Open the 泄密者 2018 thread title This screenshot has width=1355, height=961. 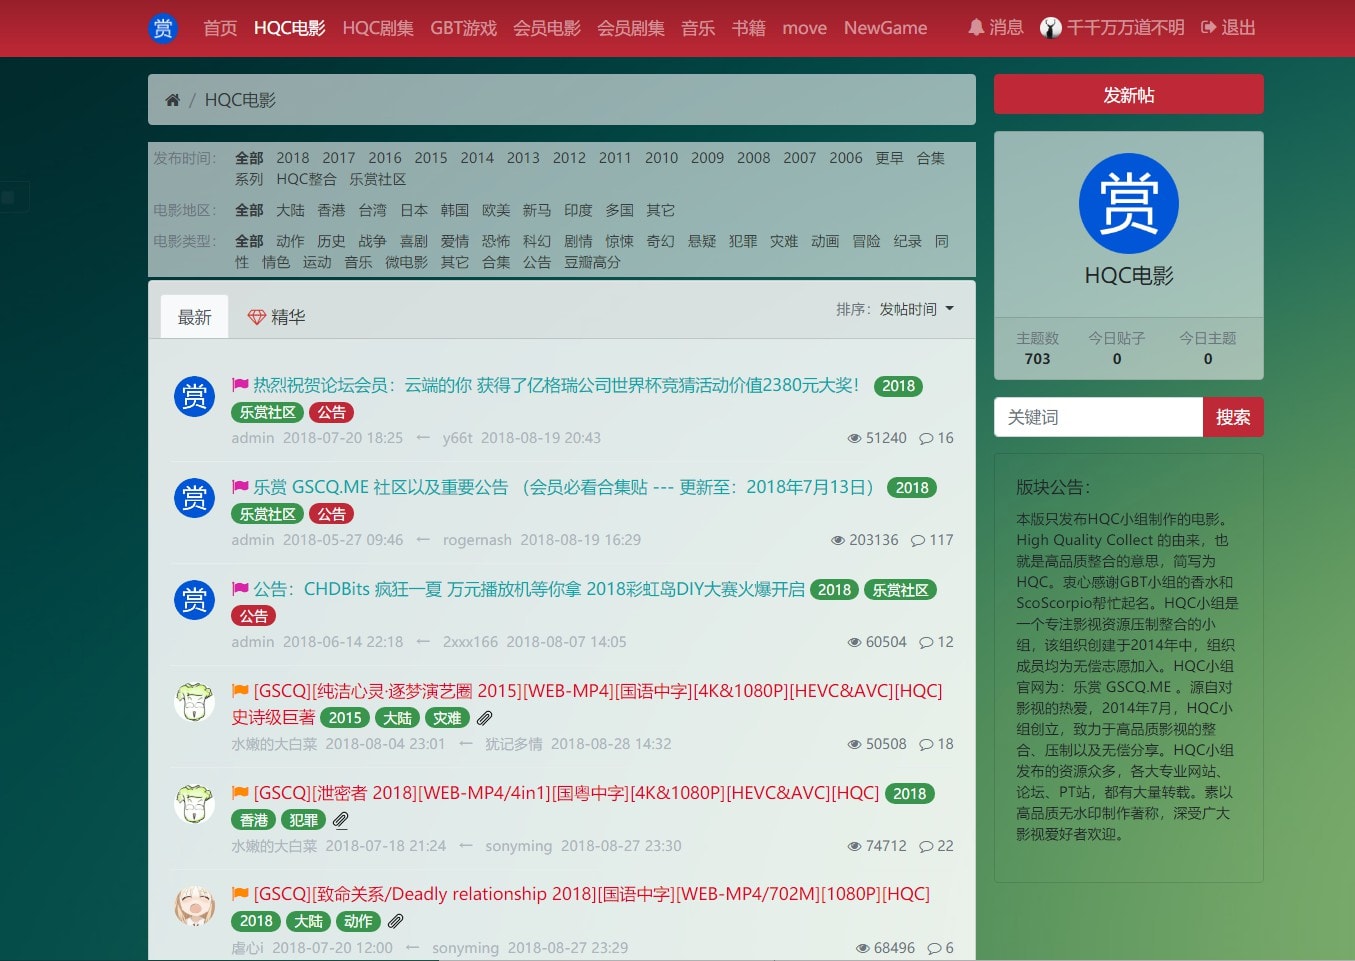[566, 793]
